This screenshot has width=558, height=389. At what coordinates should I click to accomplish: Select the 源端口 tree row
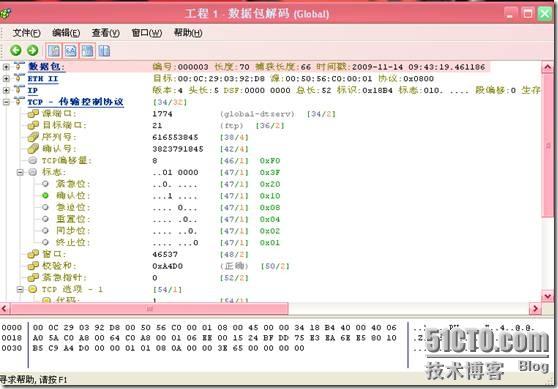[x=181, y=114]
